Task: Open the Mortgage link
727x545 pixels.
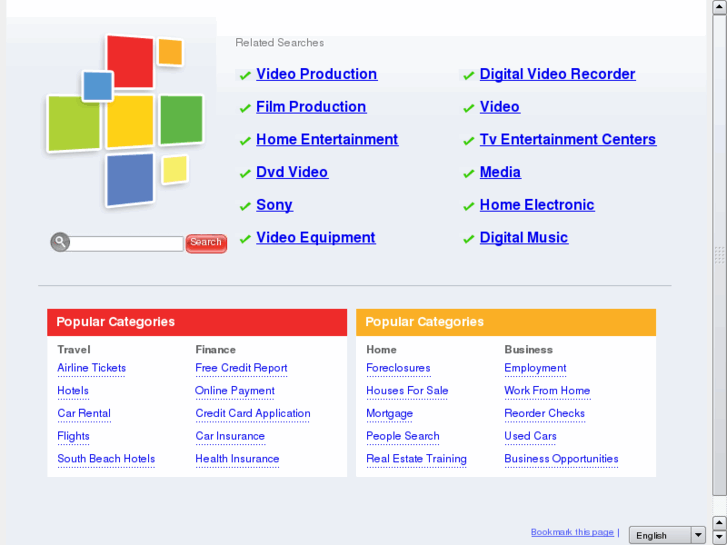Action: [x=389, y=414]
